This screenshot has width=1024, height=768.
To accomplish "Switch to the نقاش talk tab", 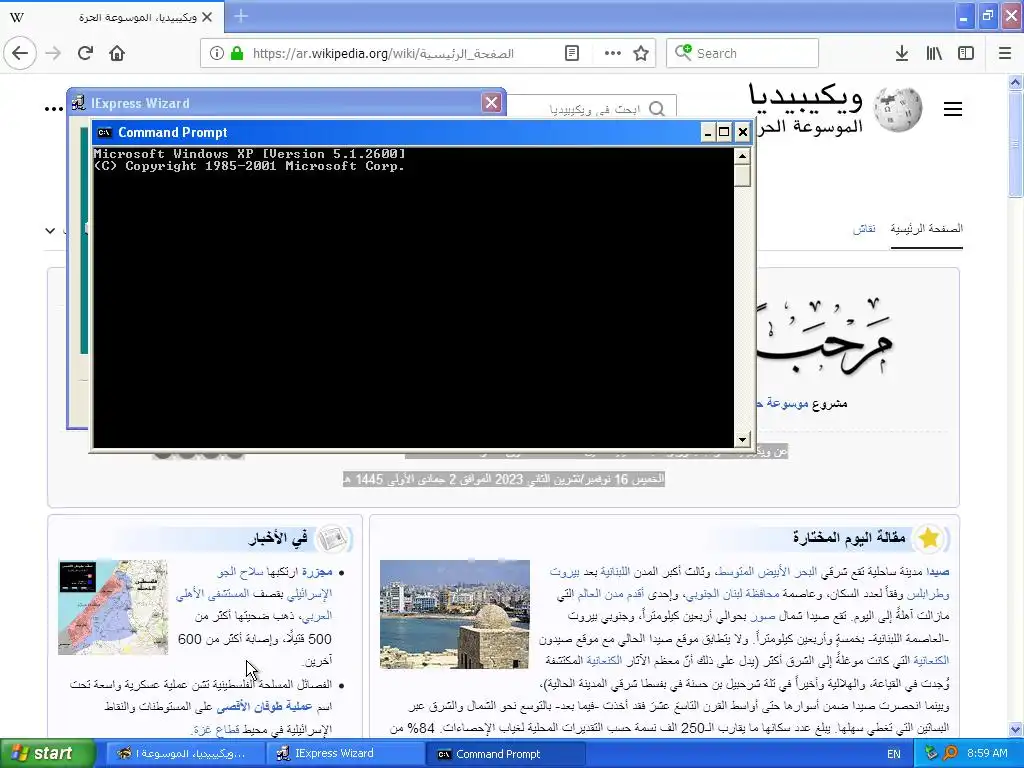I will 863,229.
